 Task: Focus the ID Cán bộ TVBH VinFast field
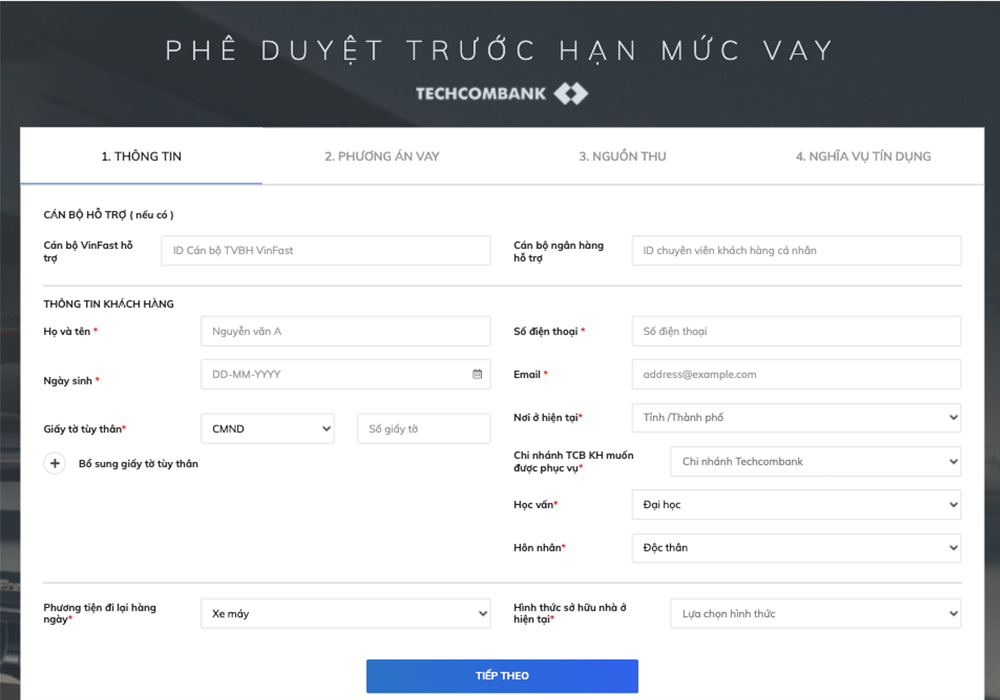point(326,251)
